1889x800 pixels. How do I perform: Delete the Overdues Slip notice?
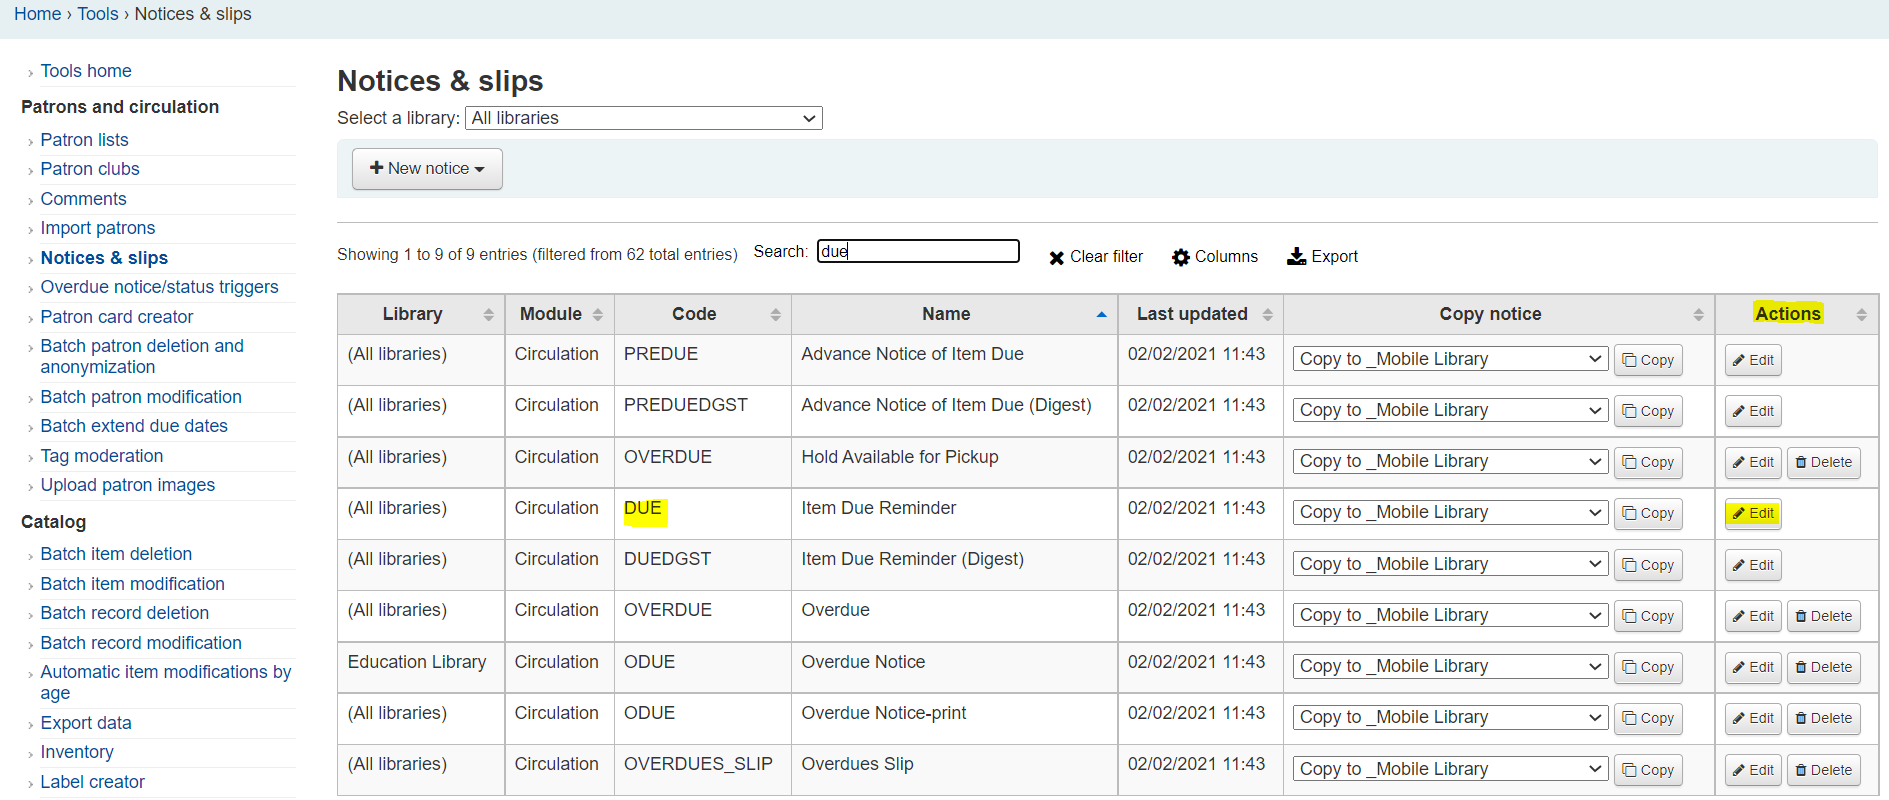[x=1824, y=770]
